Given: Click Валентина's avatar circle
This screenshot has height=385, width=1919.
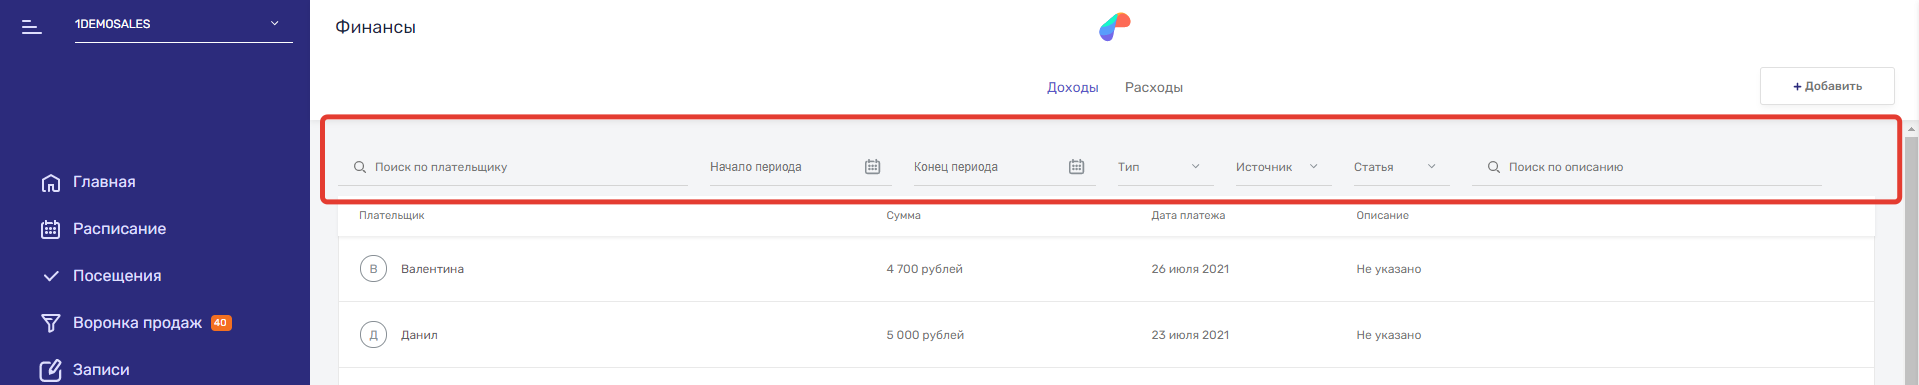Looking at the screenshot, I should pyautogui.click(x=373, y=269).
